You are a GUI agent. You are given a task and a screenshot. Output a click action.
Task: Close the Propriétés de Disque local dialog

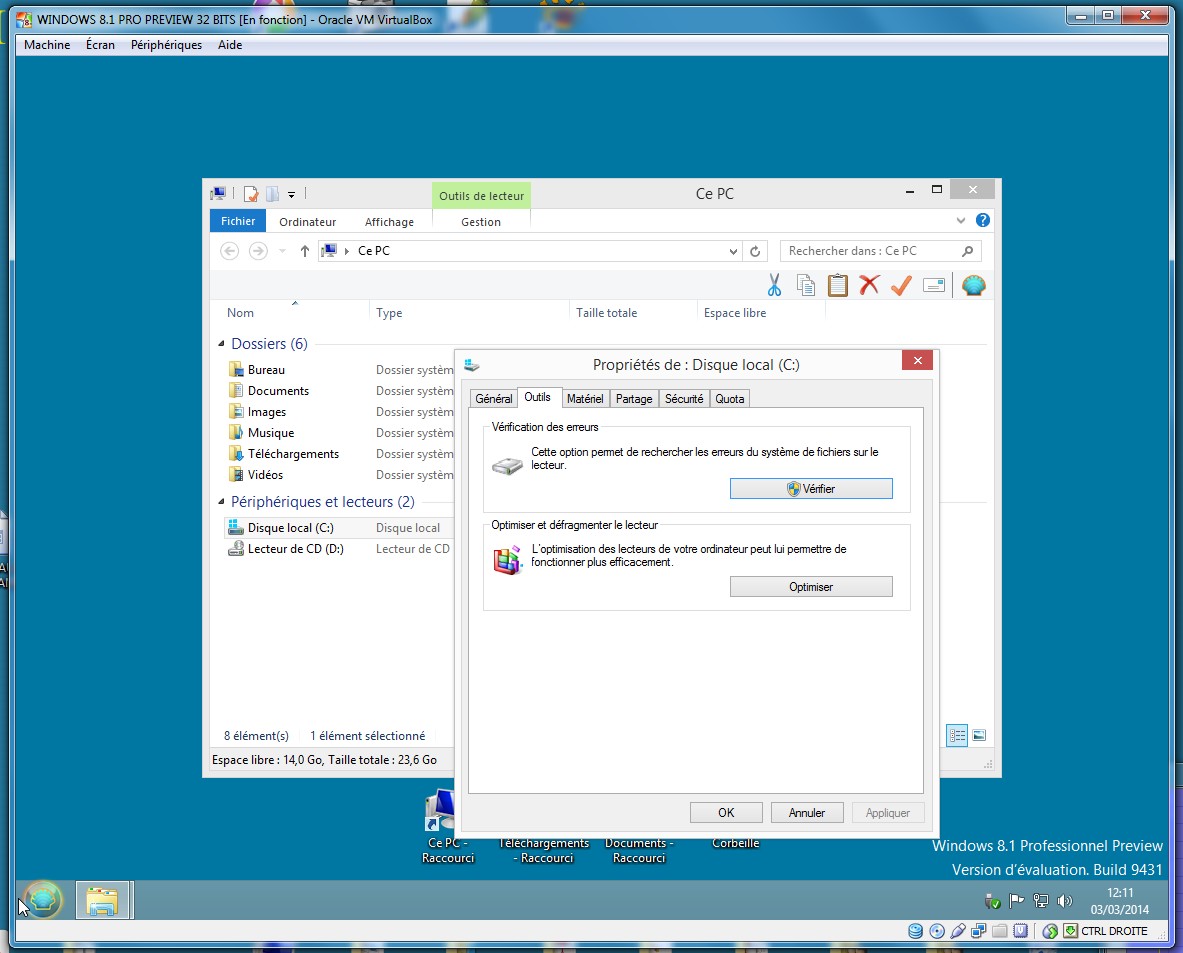pos(917,361)
